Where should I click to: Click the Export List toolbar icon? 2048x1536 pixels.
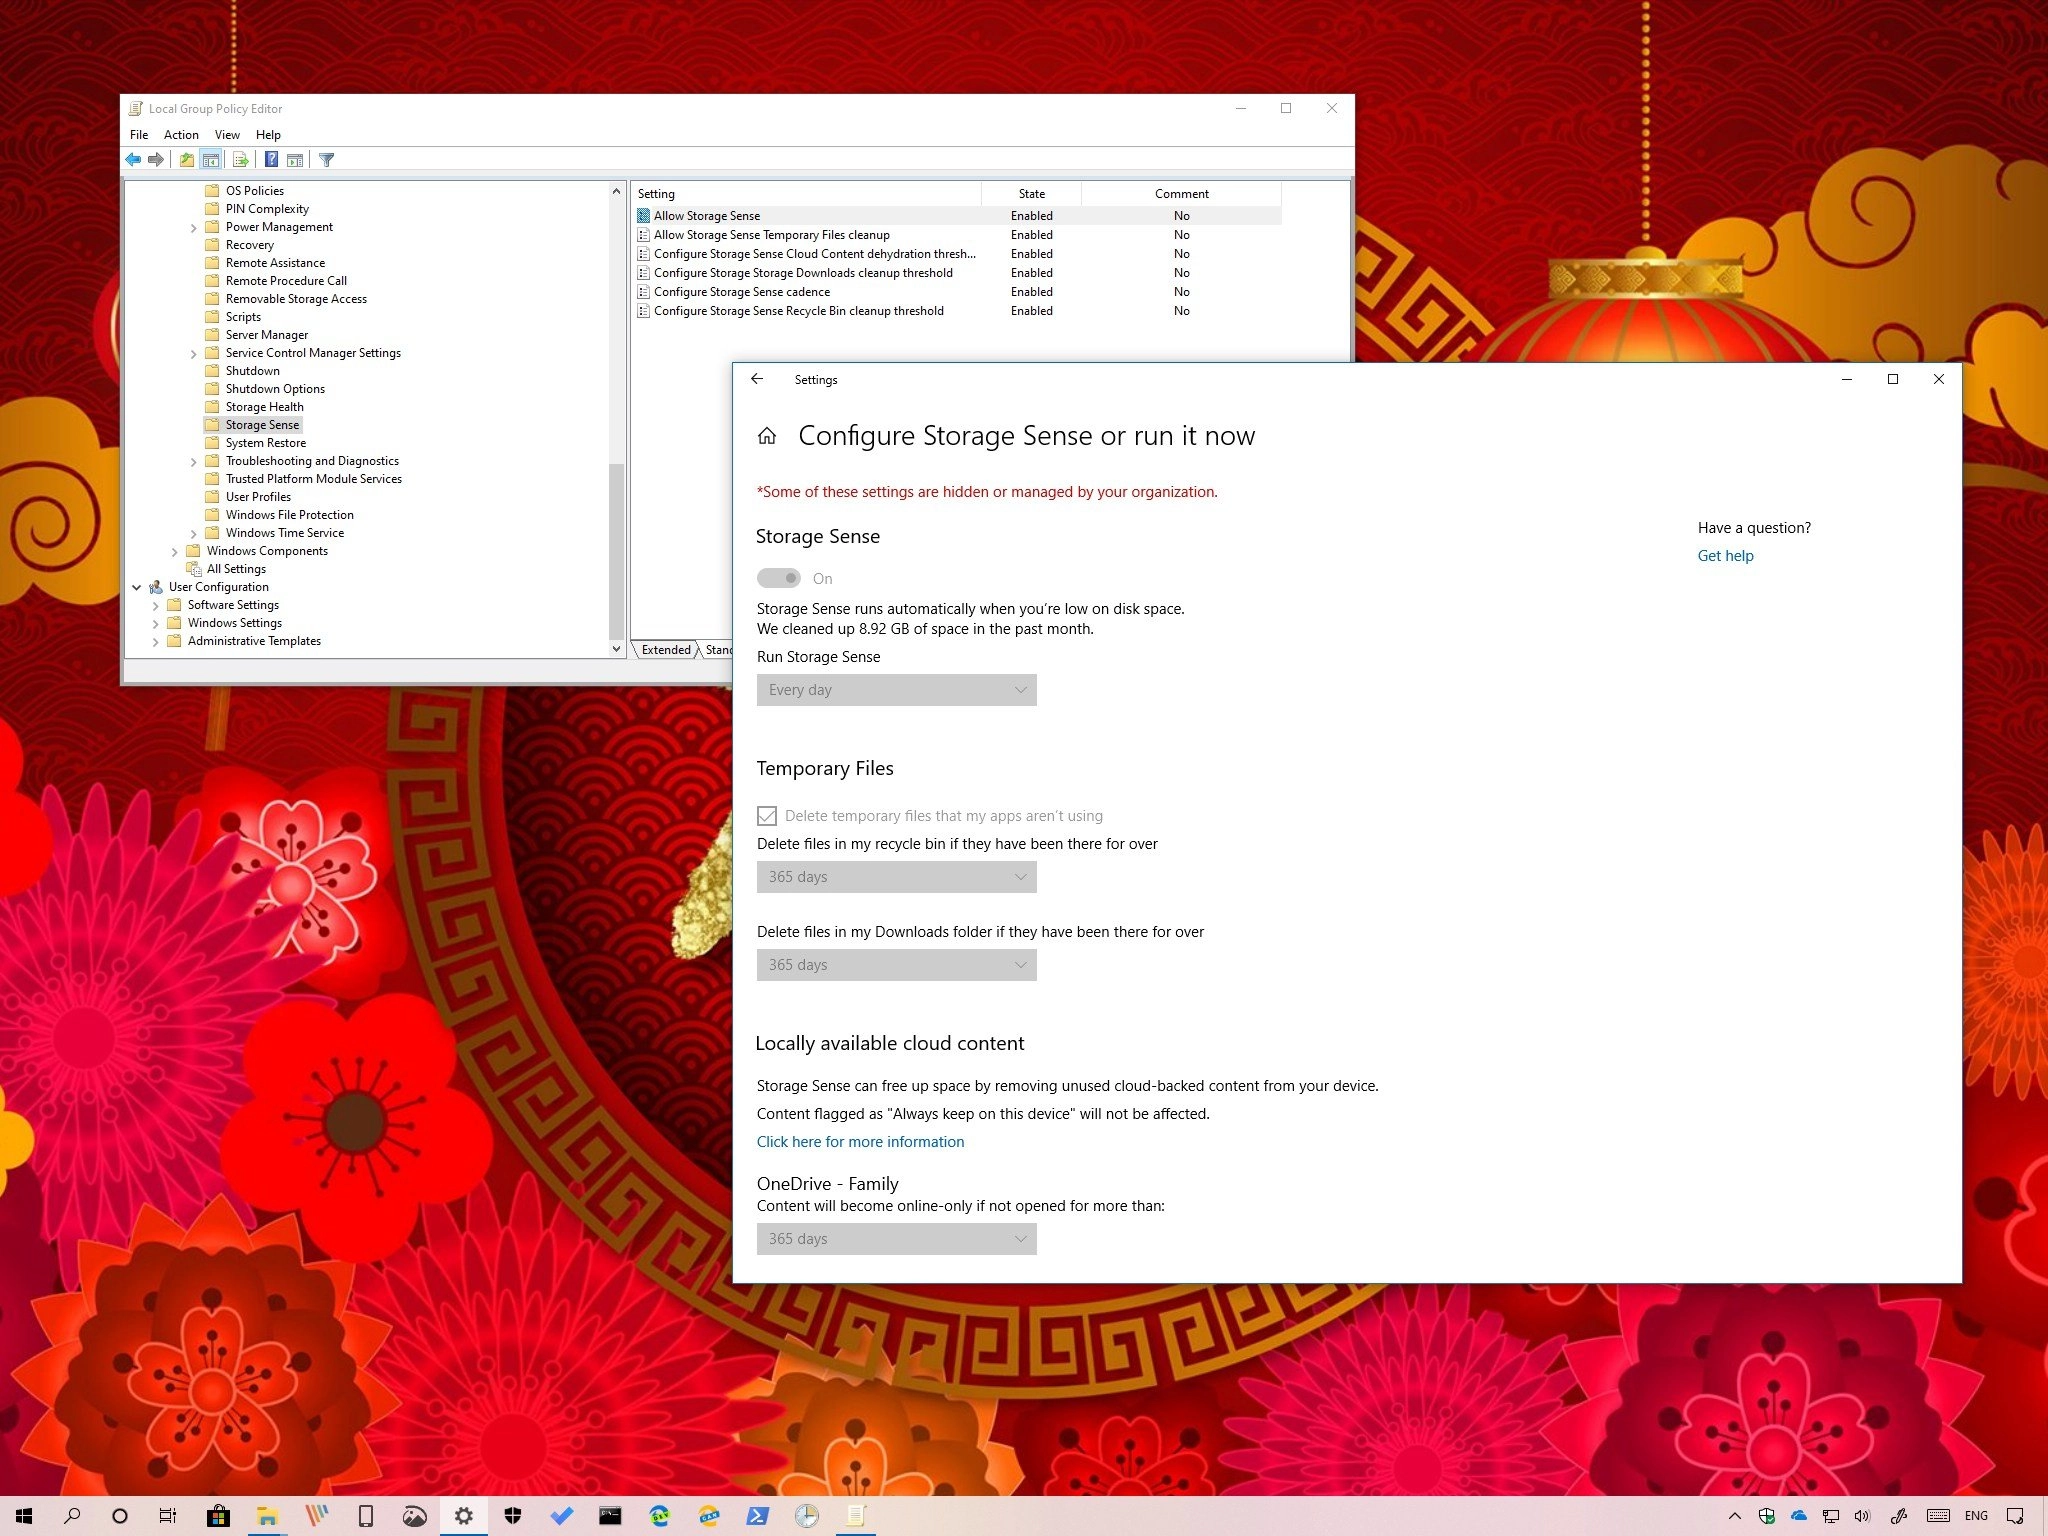coord(240,160)
